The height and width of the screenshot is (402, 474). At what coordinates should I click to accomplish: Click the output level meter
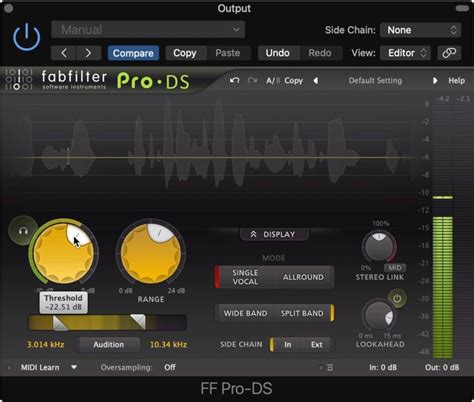point(443,230)
